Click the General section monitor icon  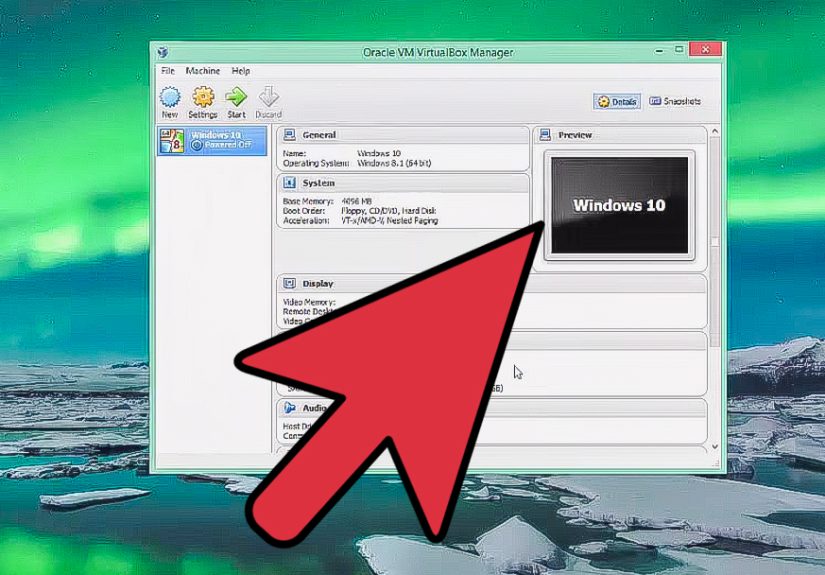click(289, 135)
